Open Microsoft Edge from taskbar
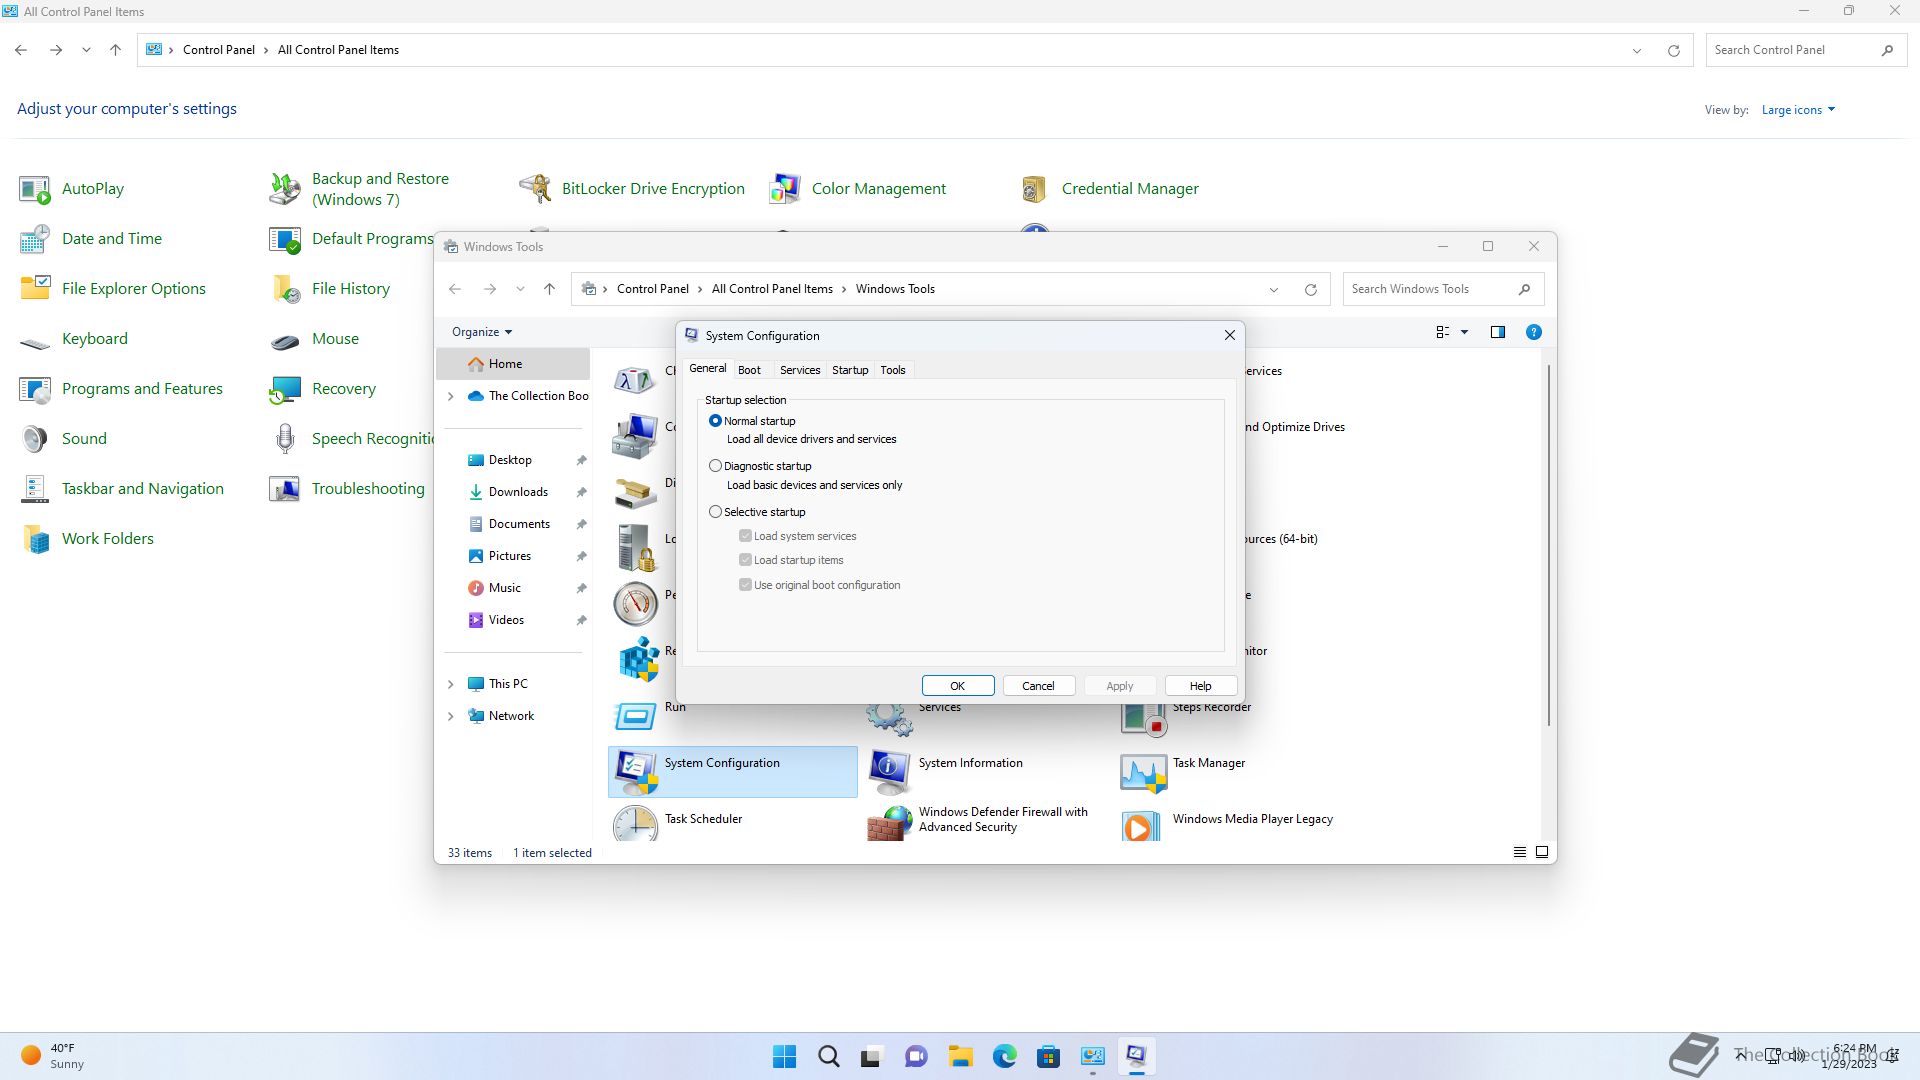Screen dimensions: 1920x1080 1004,1056
